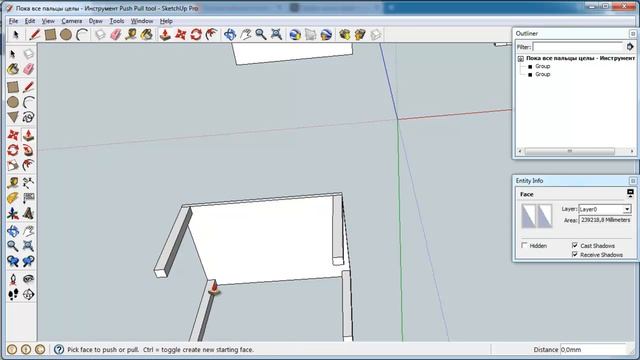Viewport: 640px width, 360px height.
Task: Toggle the Hidden checkbox
Action: pos(524,245)
